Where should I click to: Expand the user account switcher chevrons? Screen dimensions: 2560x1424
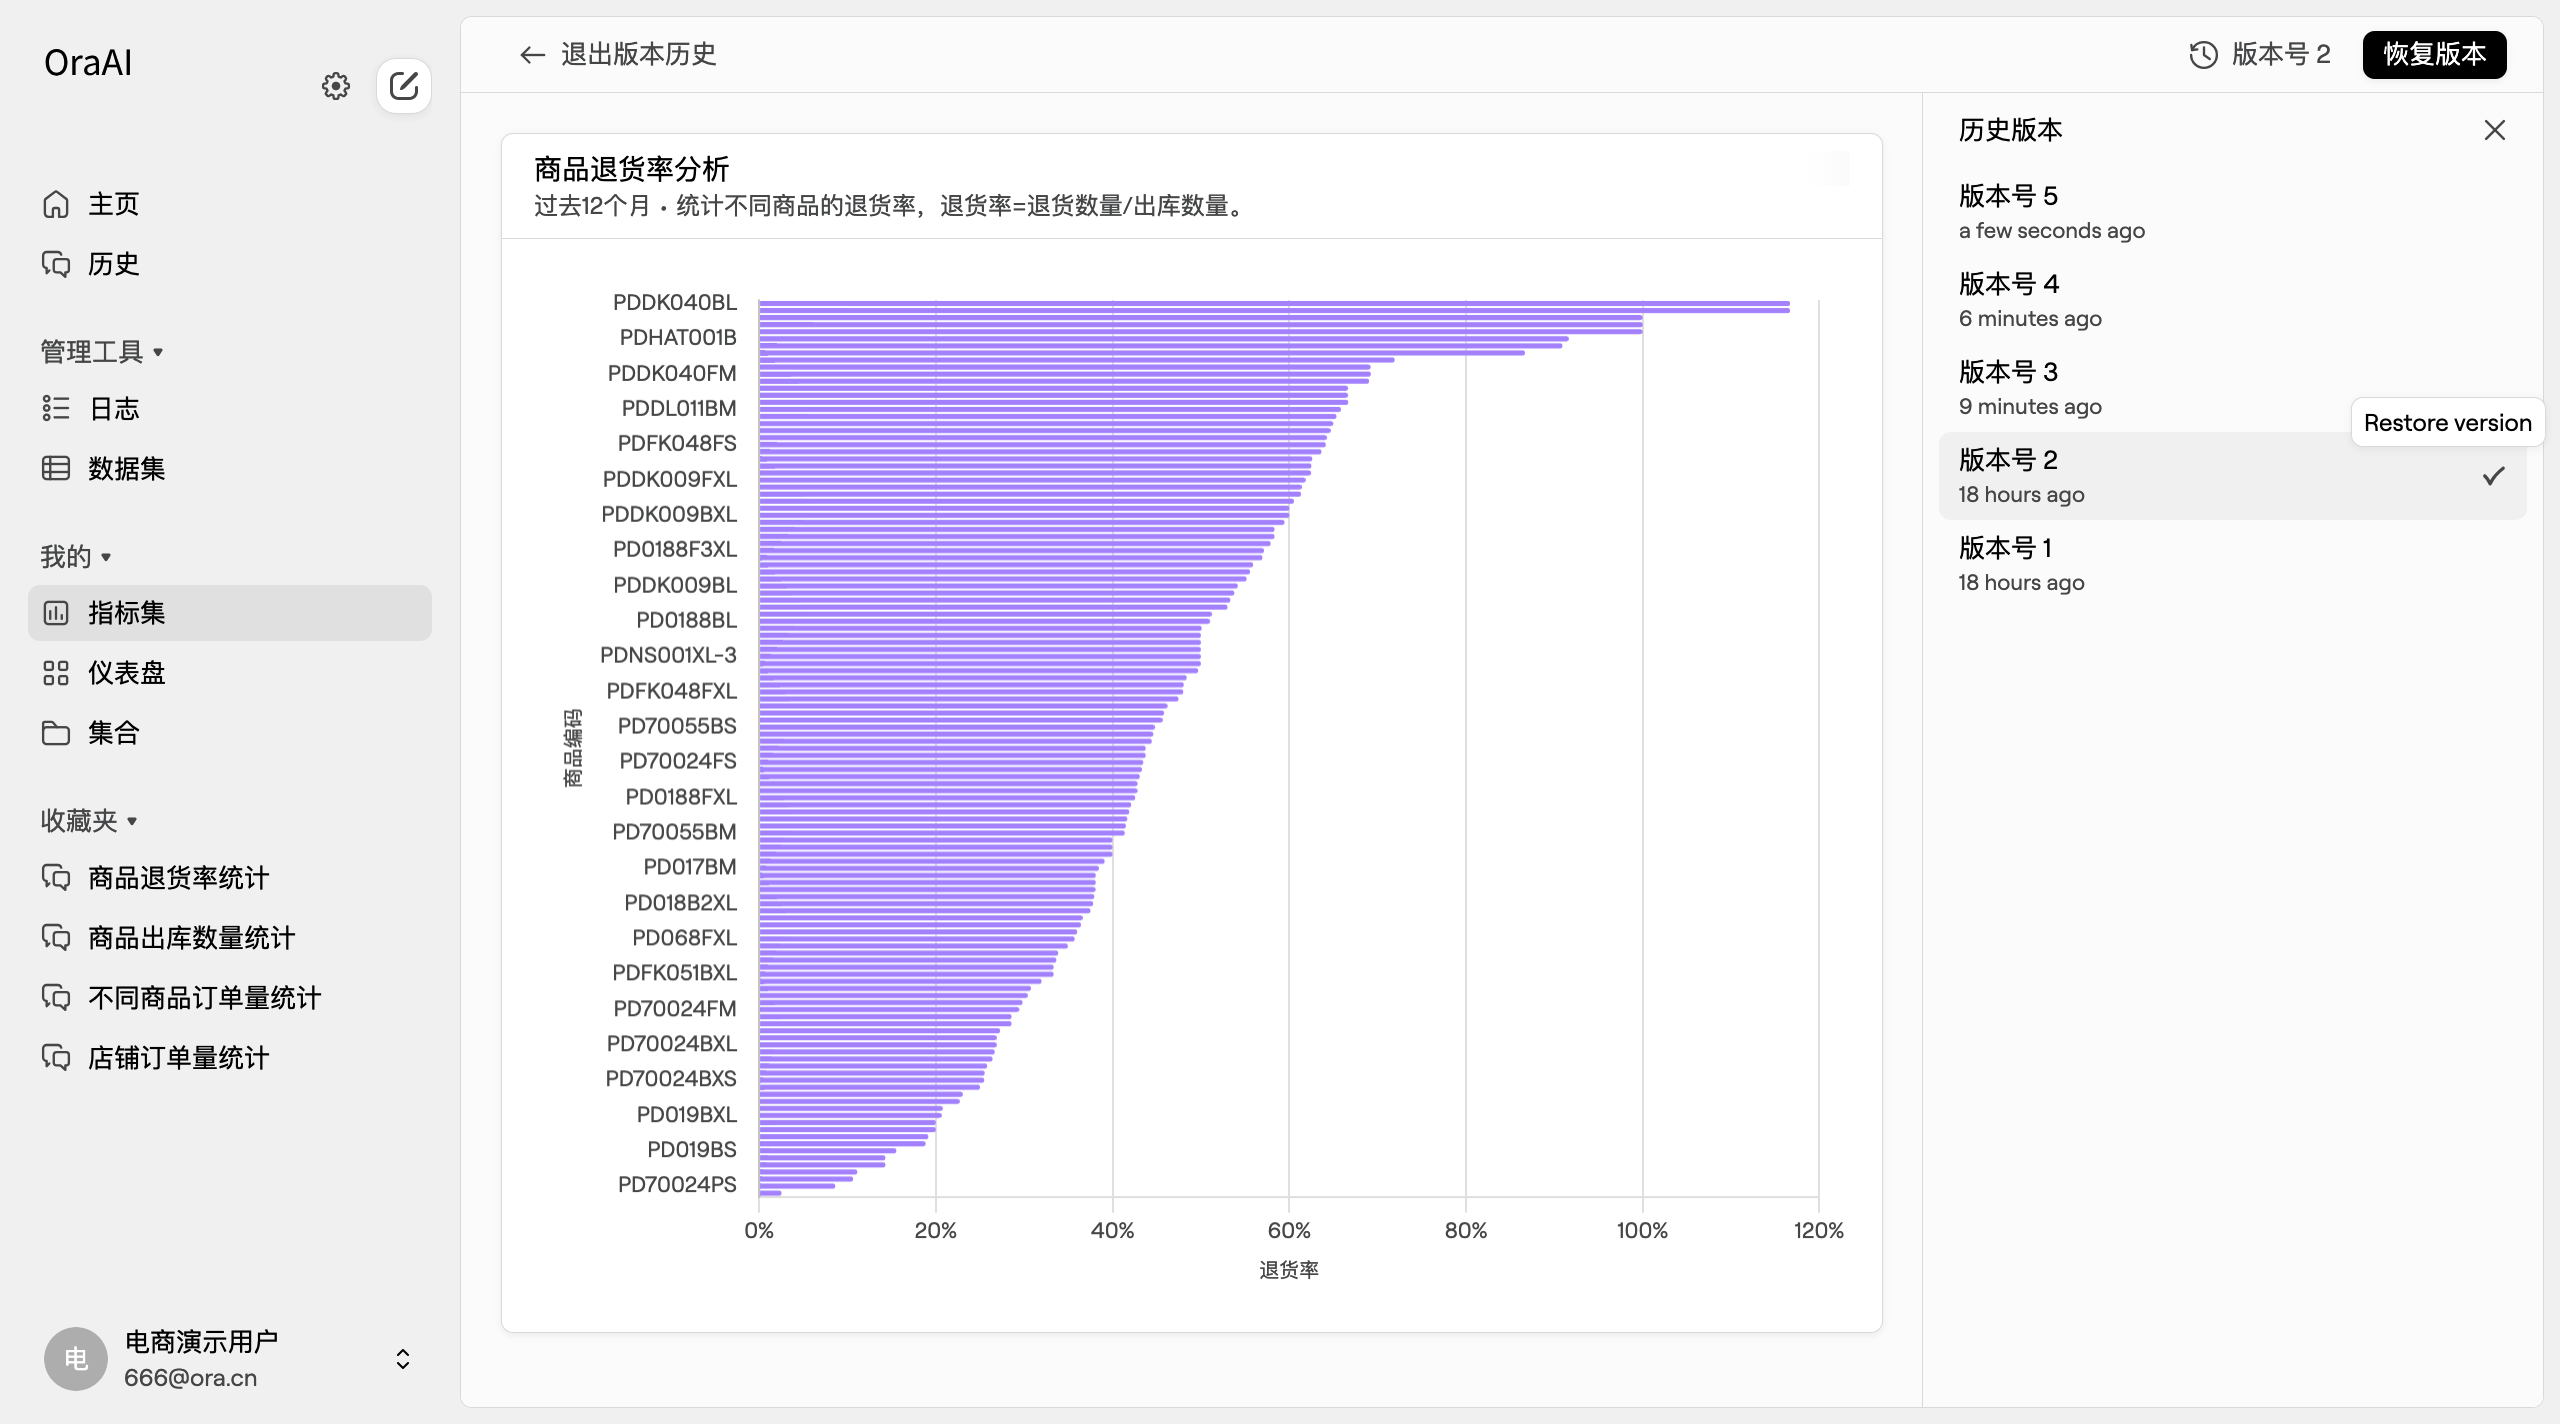(x=402, y=1359)
